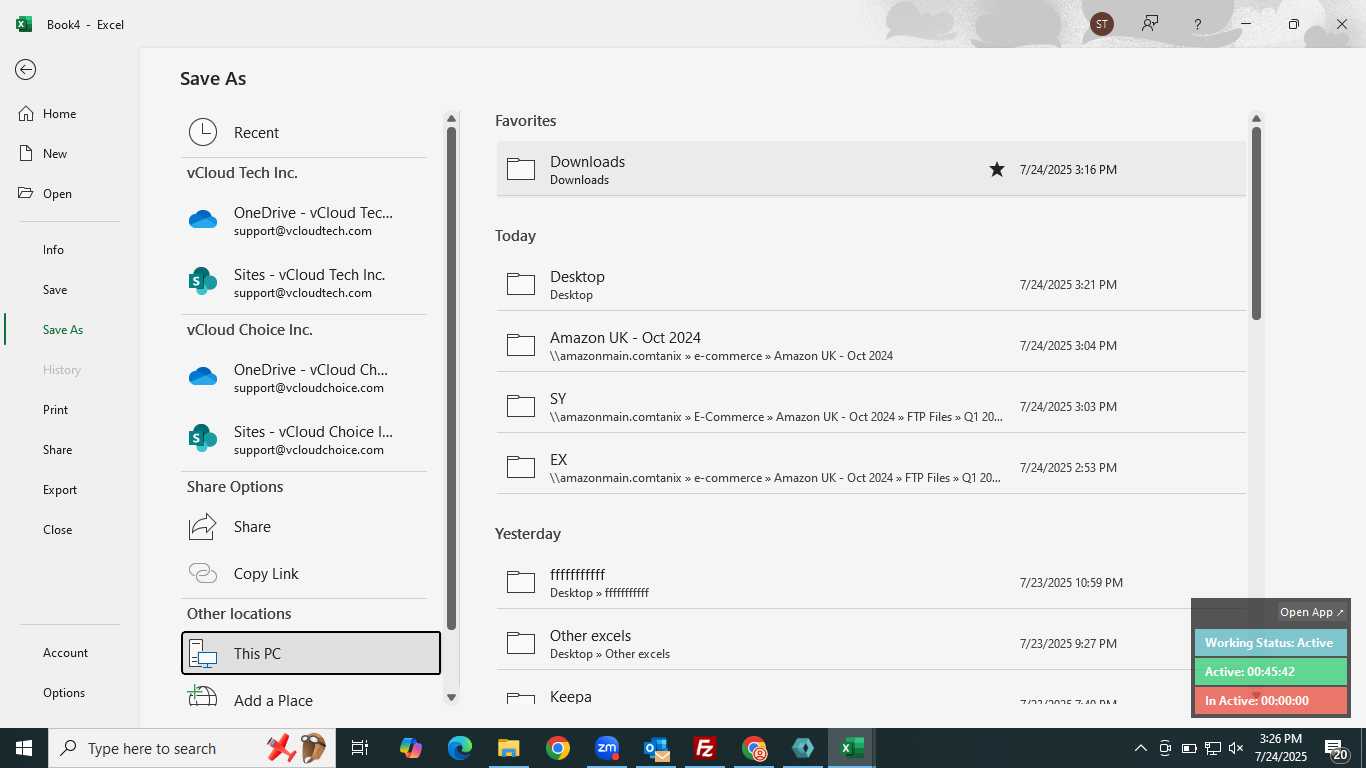Click the folder list scrollbar up arrow
Viewport: 1366px width, 768px height.
pyautogui.click(x=1256, y=118)
